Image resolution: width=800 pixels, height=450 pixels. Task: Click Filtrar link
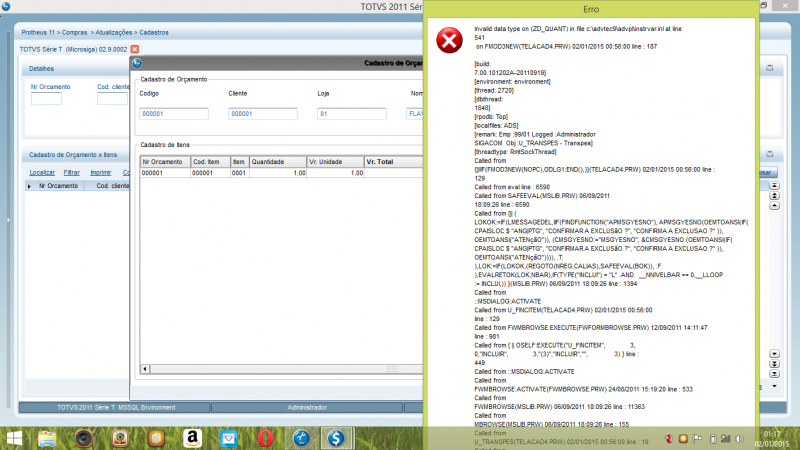coord(71,172)
